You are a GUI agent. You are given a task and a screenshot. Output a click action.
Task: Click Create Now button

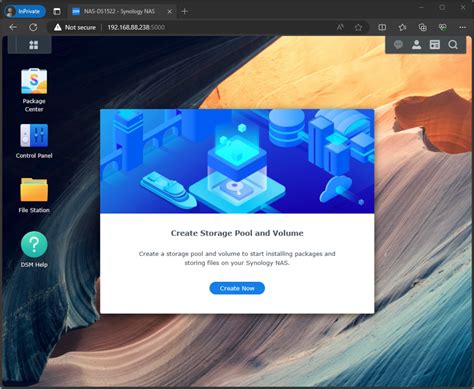[237, 288]
